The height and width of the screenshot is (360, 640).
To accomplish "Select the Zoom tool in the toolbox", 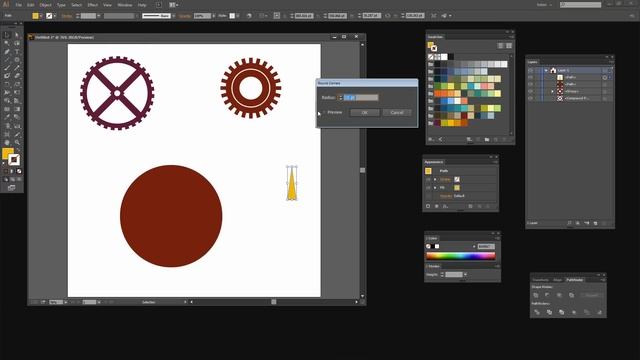I will click(x=17, y=142).
